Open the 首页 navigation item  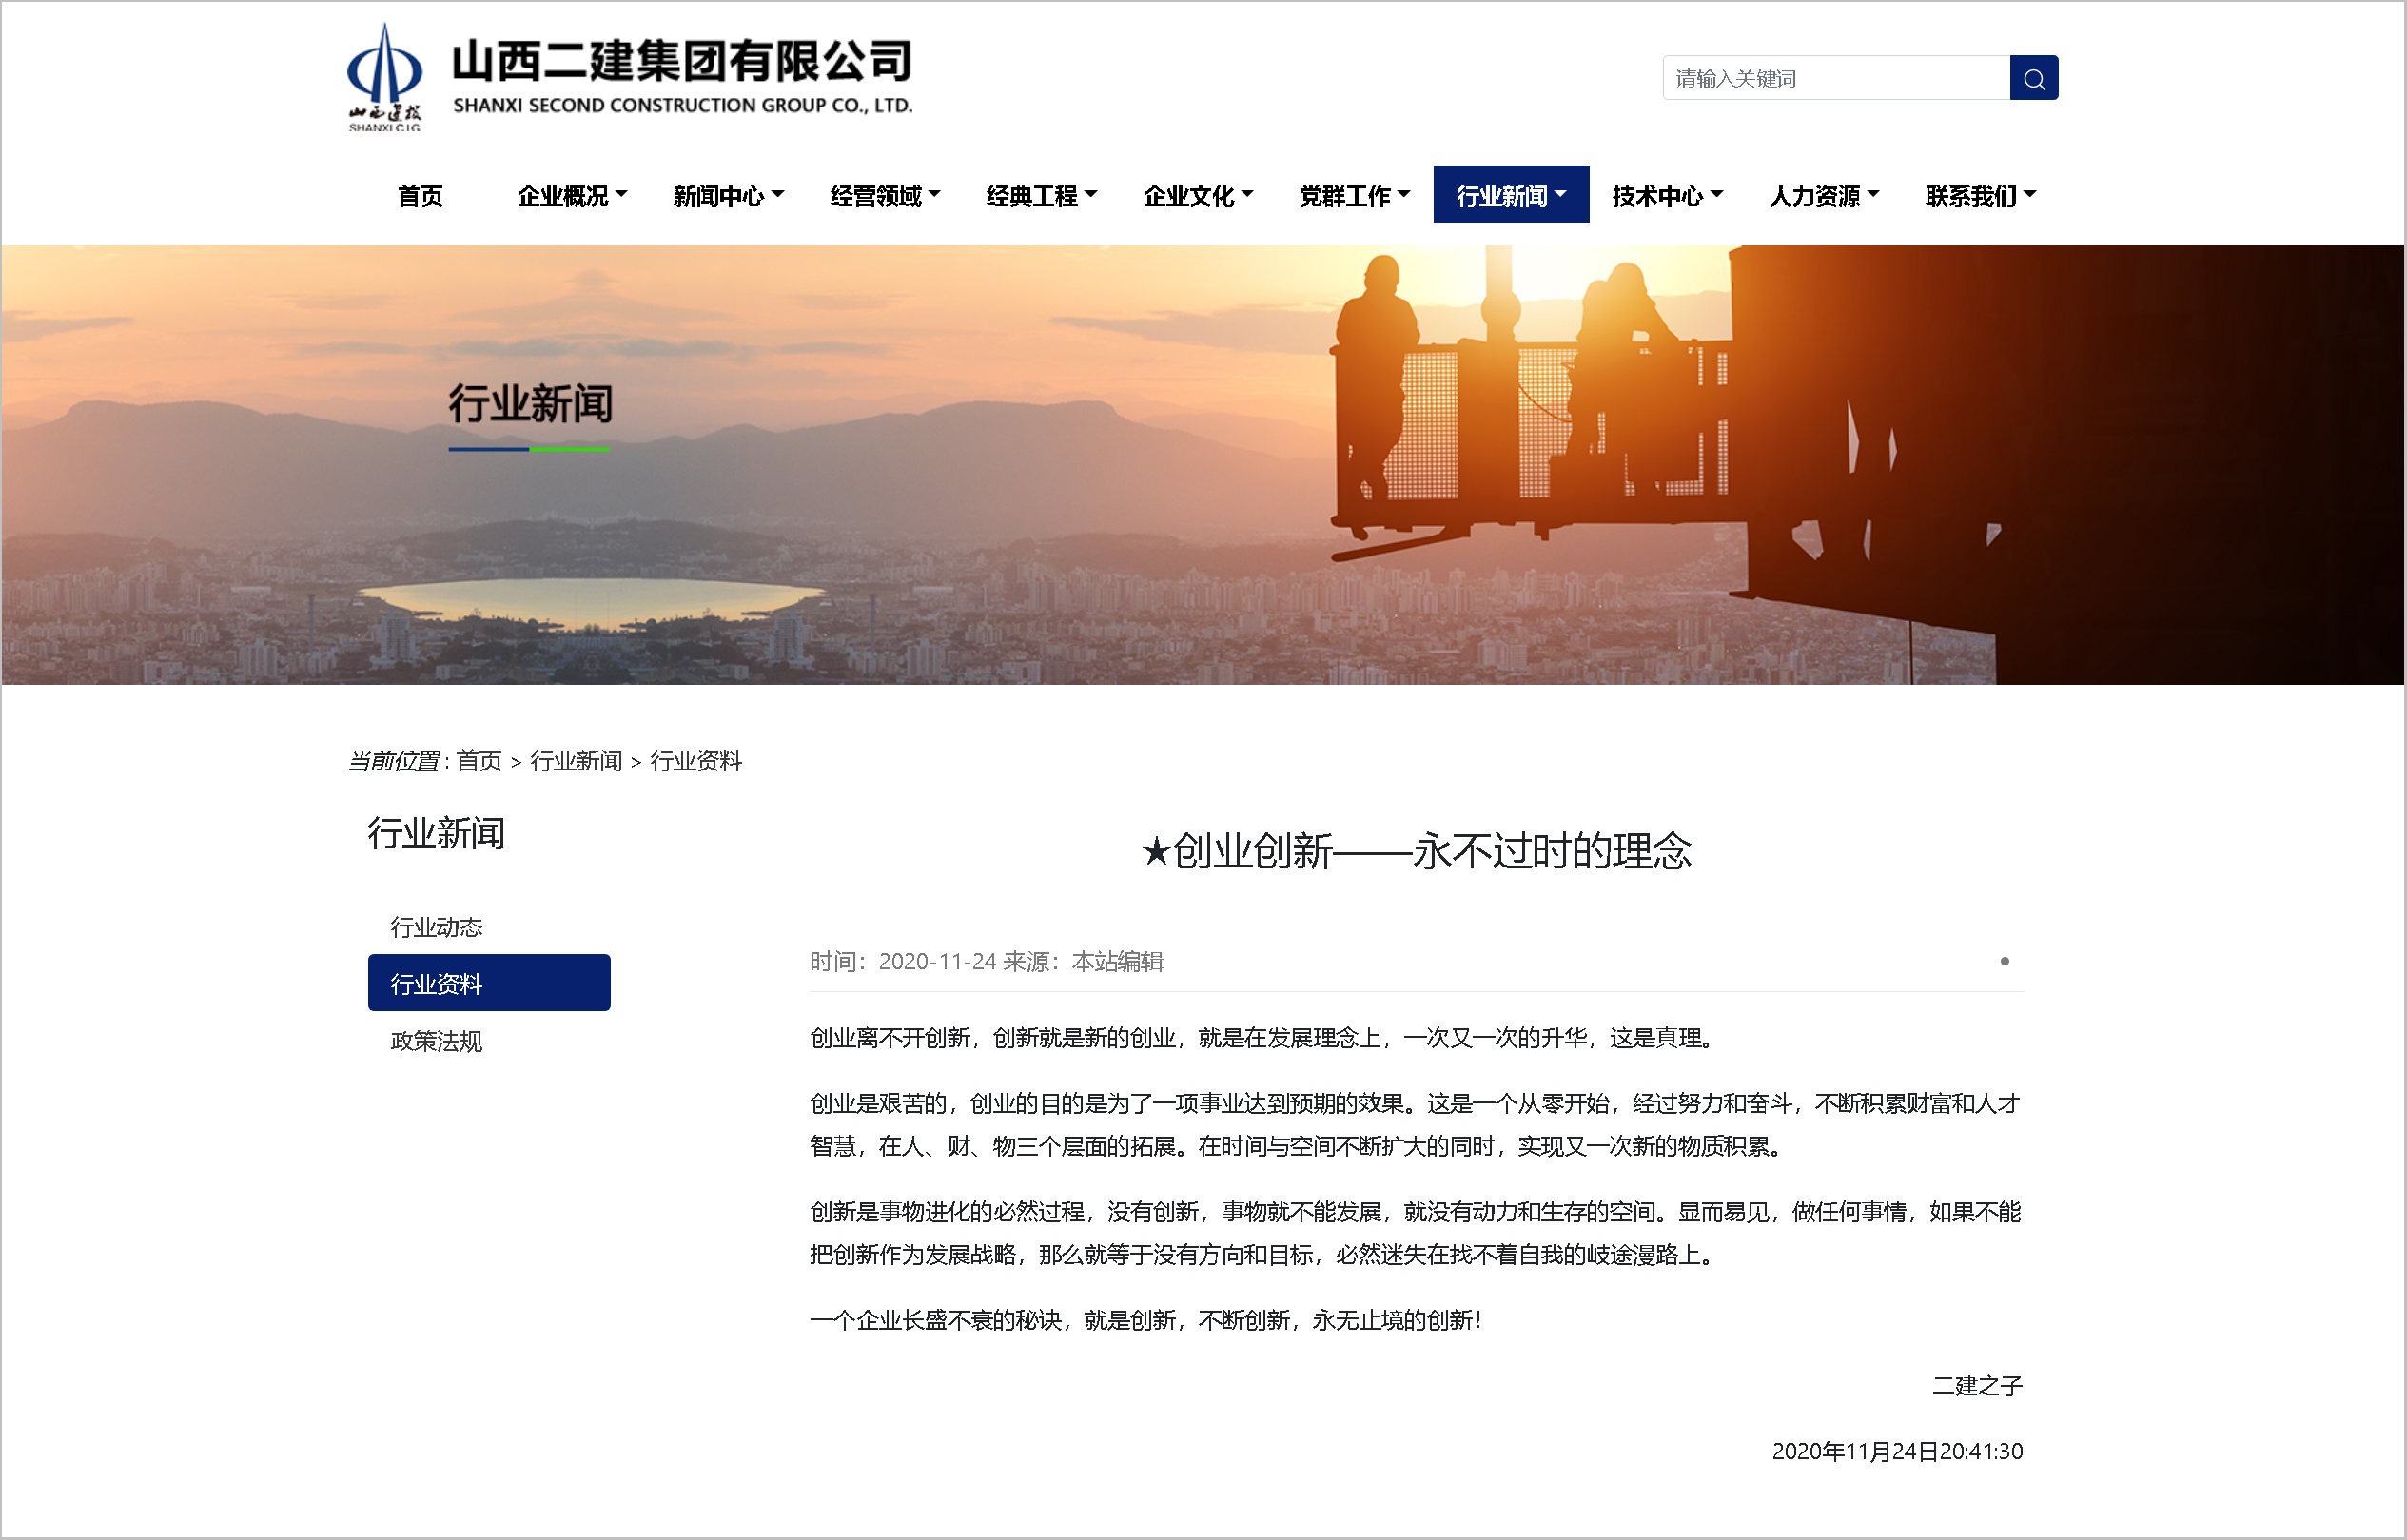tap(420, 196)
